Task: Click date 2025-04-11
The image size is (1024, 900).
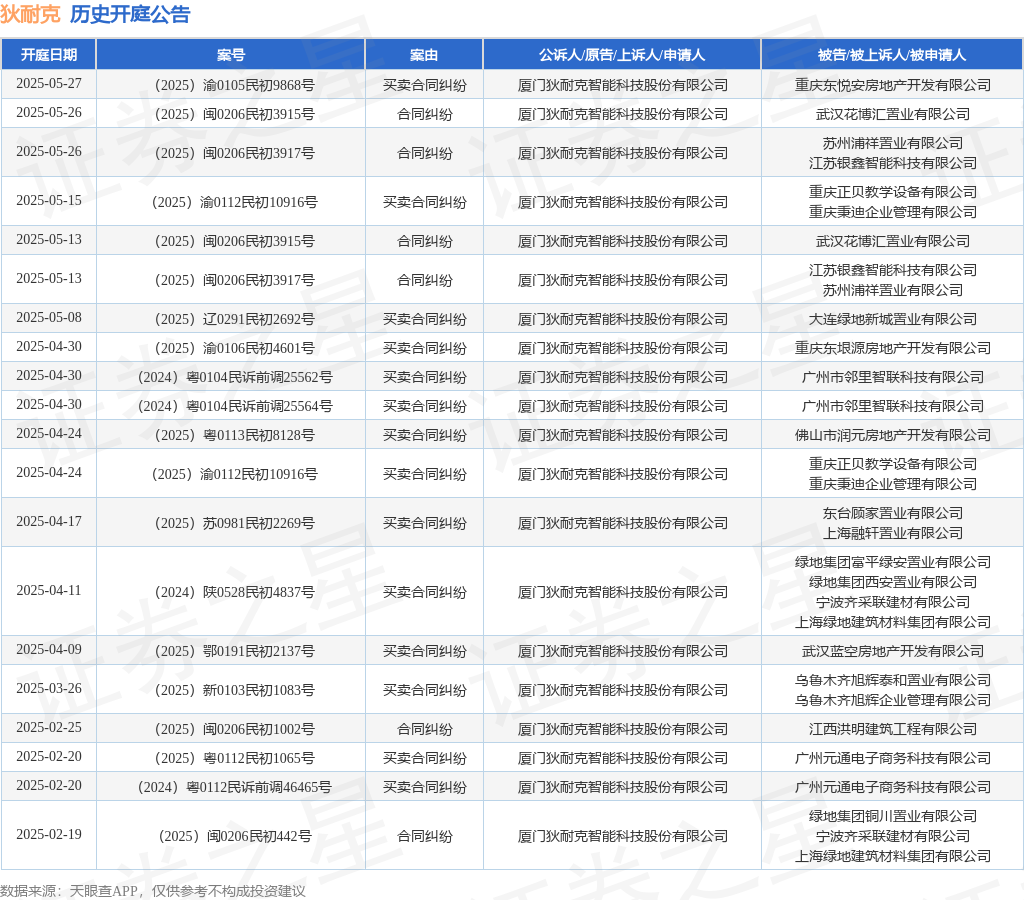Action: pyautogui.click(x=49, y=590)
